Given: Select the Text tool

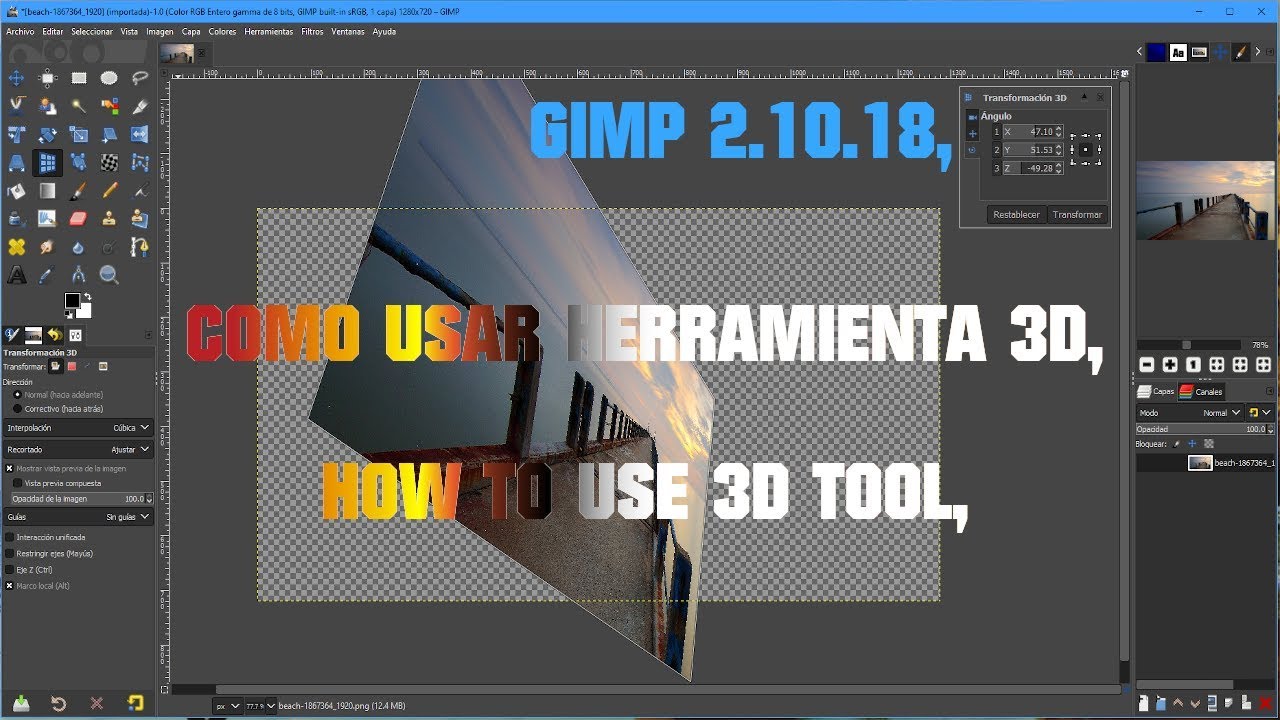Looking at the screenshot, I should tap(16, 274).
